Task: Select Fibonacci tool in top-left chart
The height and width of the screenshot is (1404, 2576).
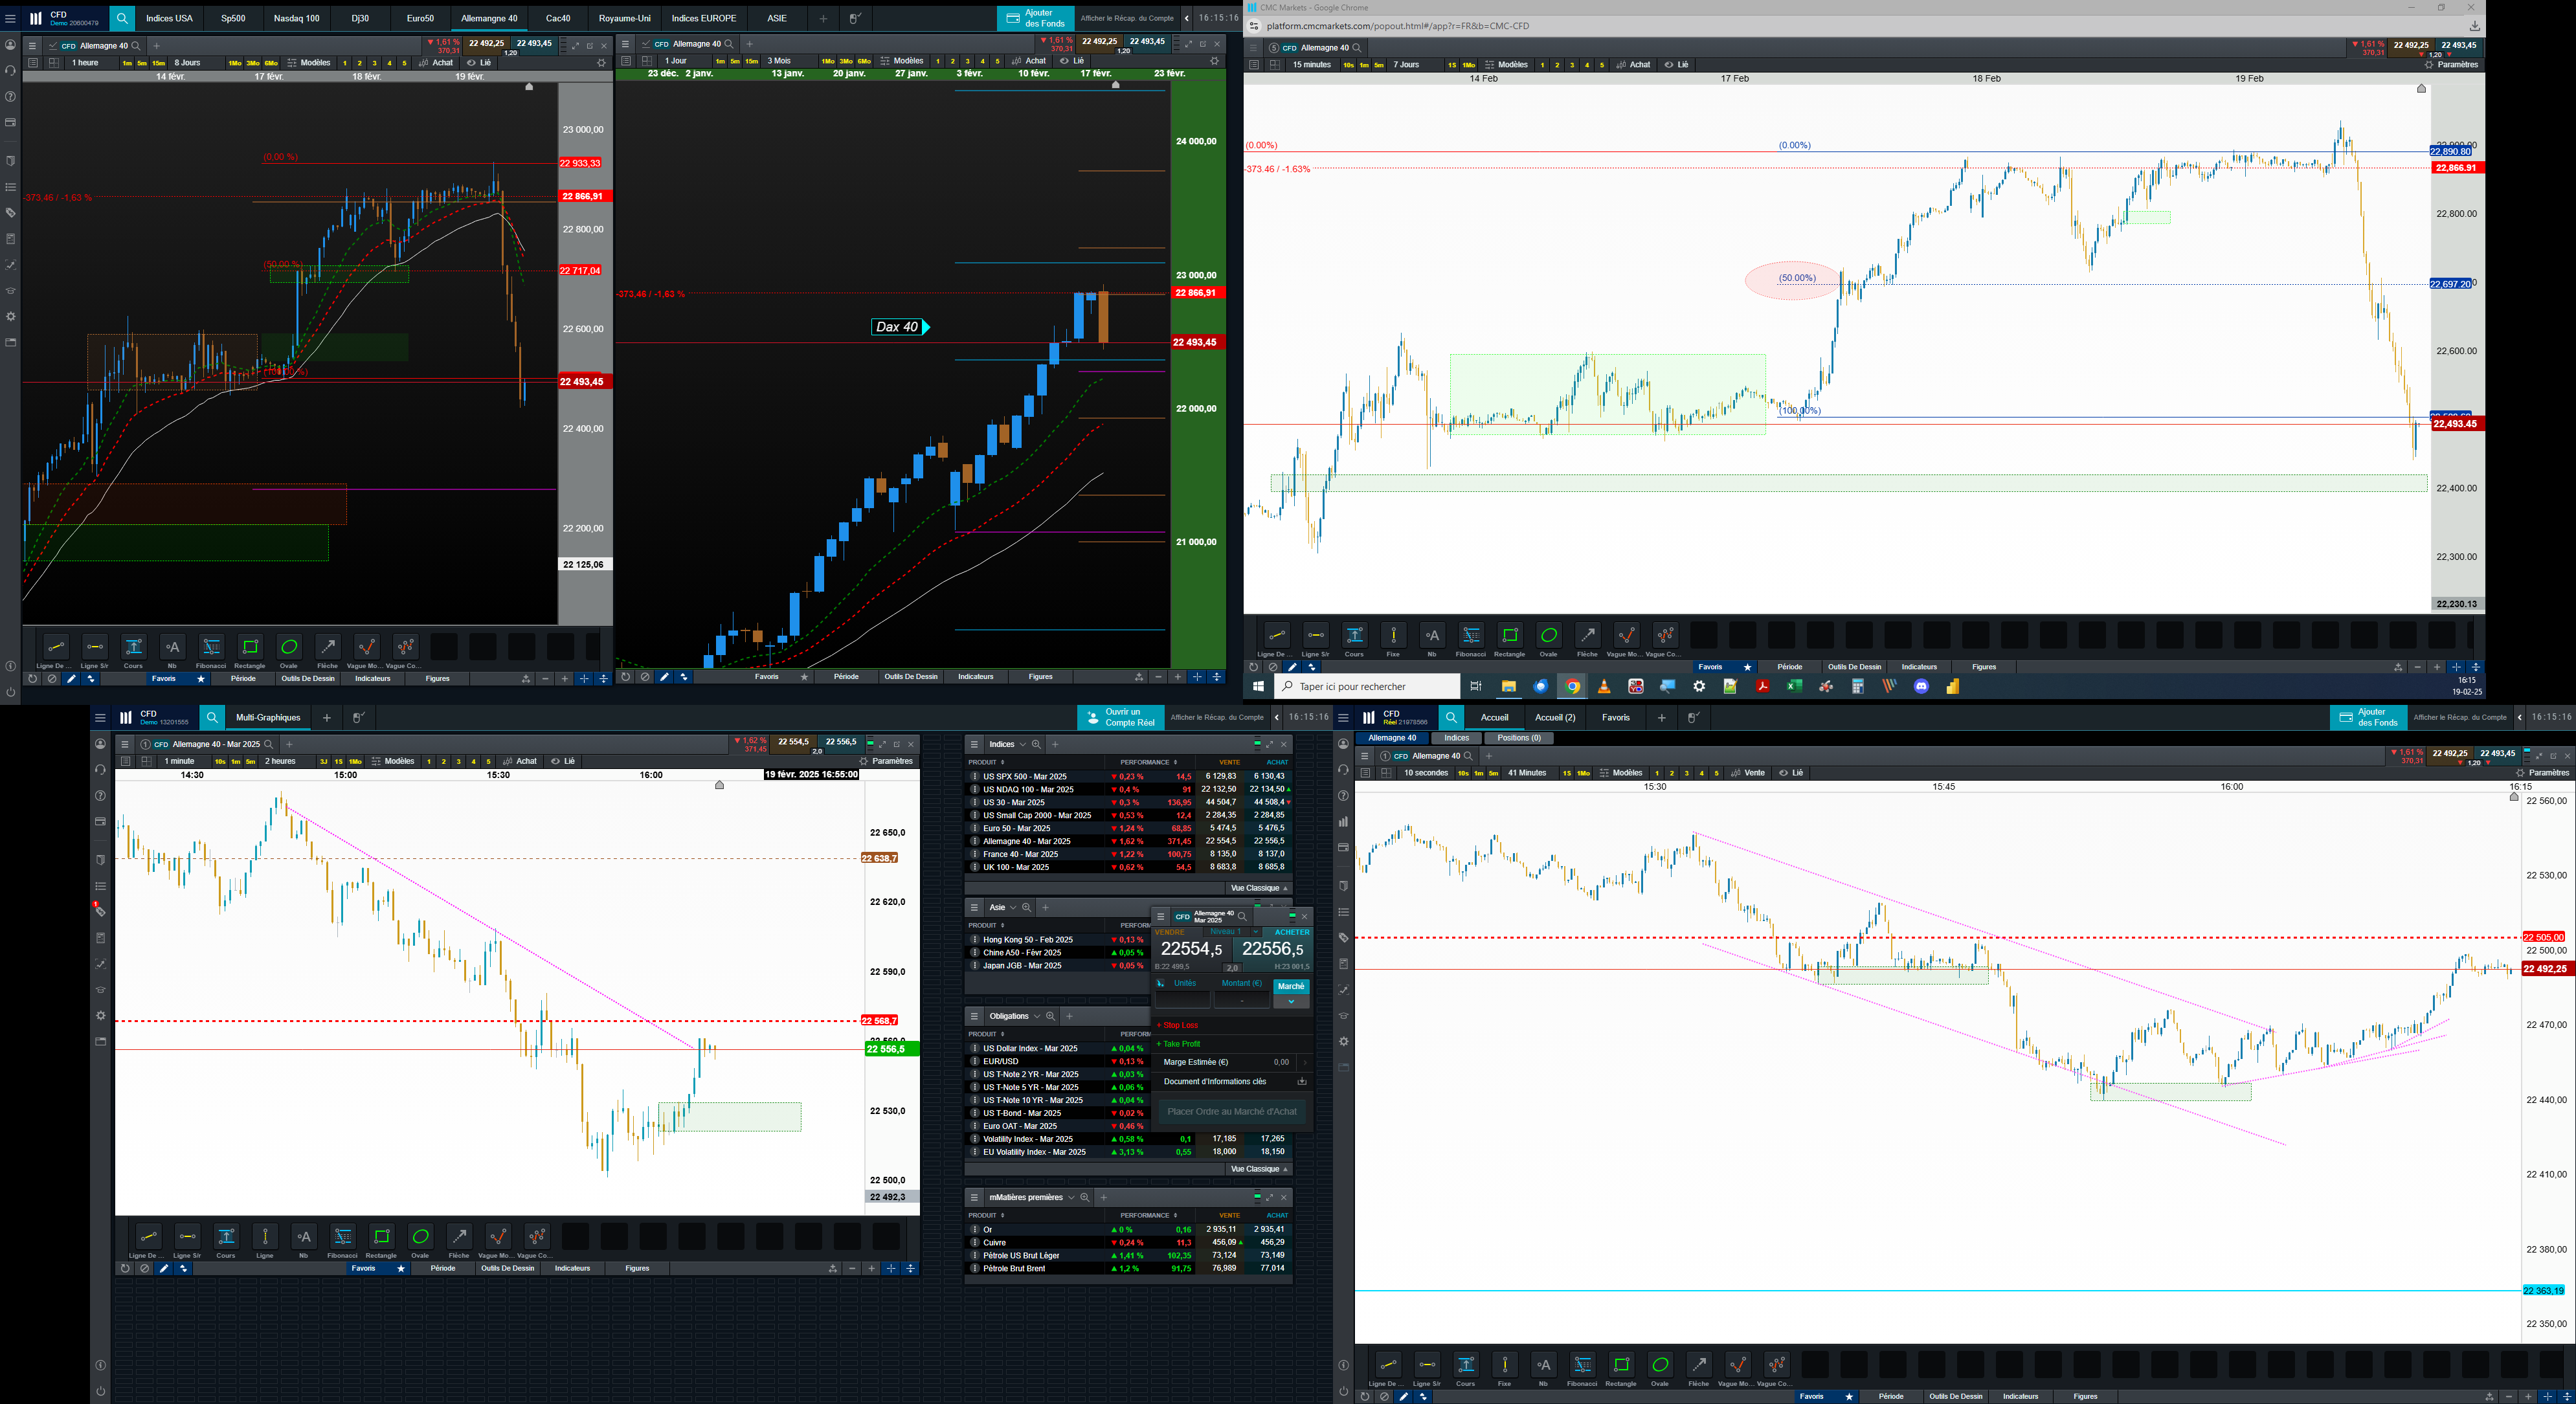Action: (211, 648)
